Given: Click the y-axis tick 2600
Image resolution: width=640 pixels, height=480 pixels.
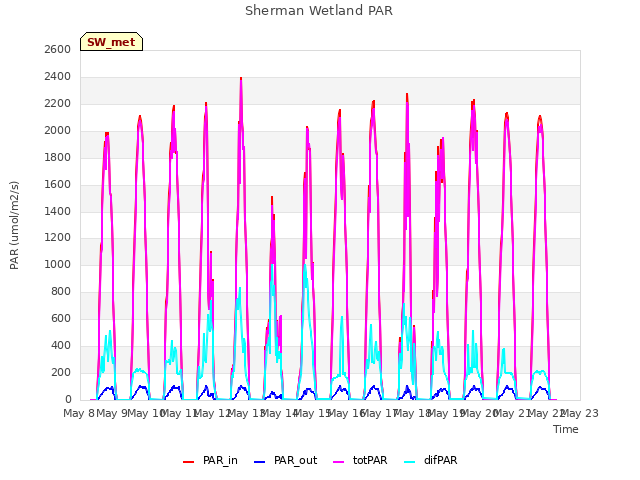Looking at the screenshot, I should [58, 49].
